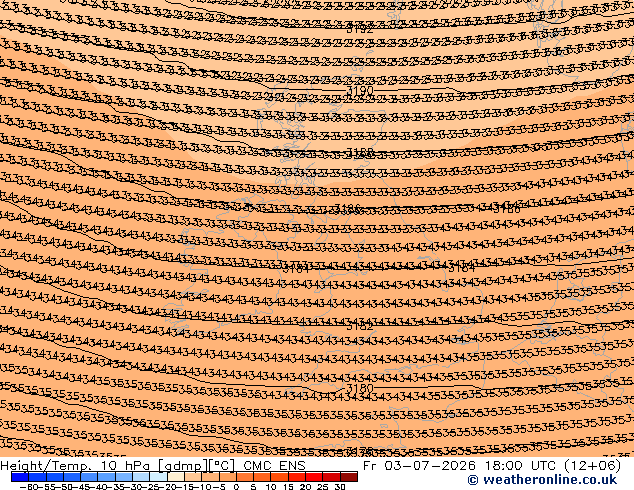
Task: Select the 3182 contour height label
Action: tap(360, 326)
